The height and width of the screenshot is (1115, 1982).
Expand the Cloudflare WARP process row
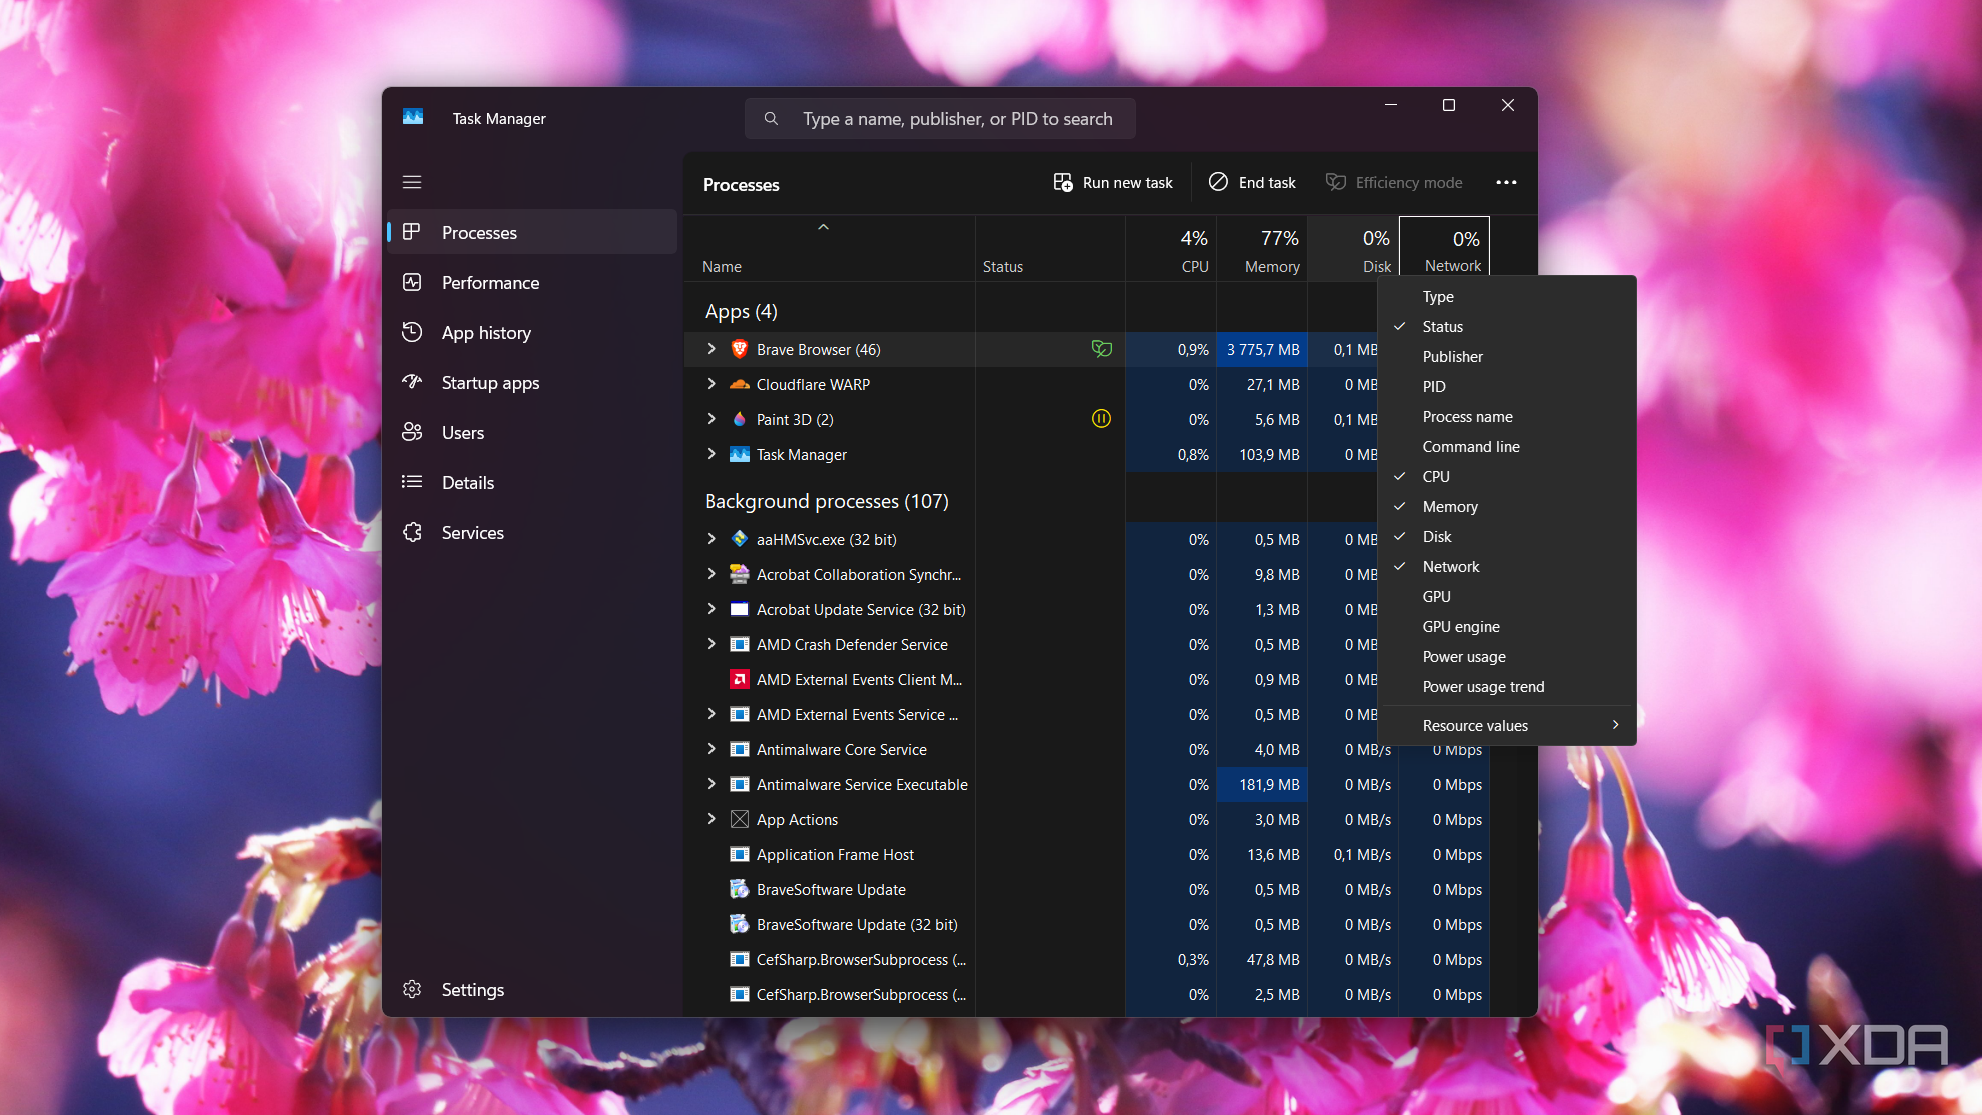[x=711, y=384]
